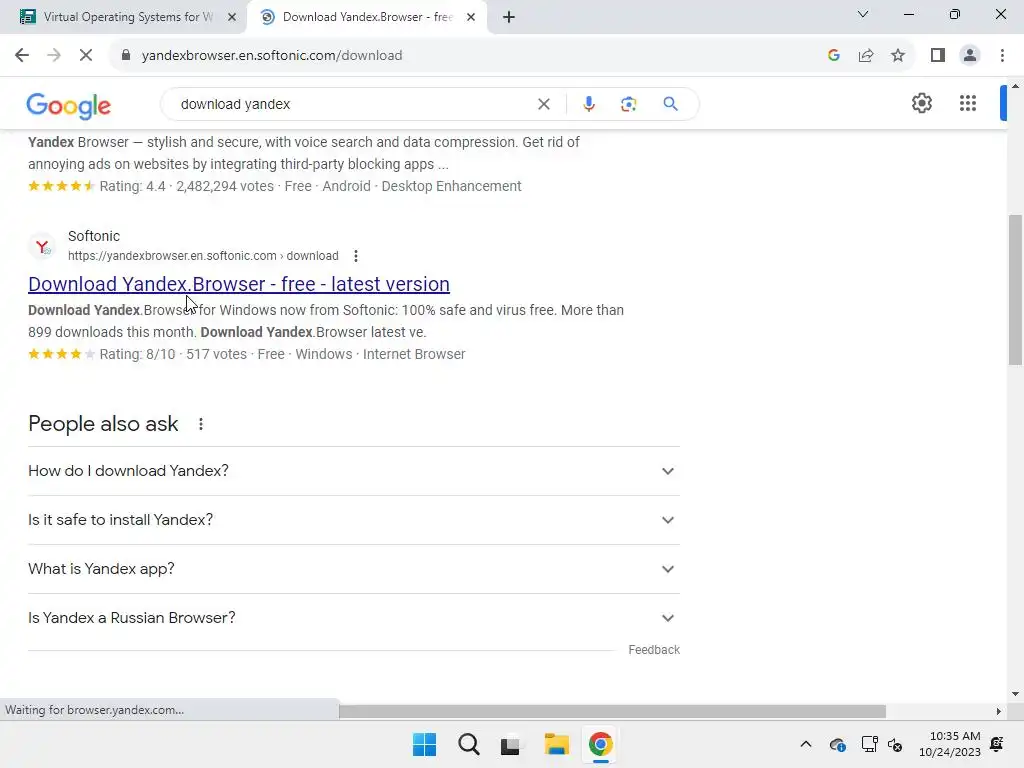The height and width of the screenshot is (768, 1024).
Task: Open Task View on taskbar
Action: pyautogui.click(x=511, y=745)
